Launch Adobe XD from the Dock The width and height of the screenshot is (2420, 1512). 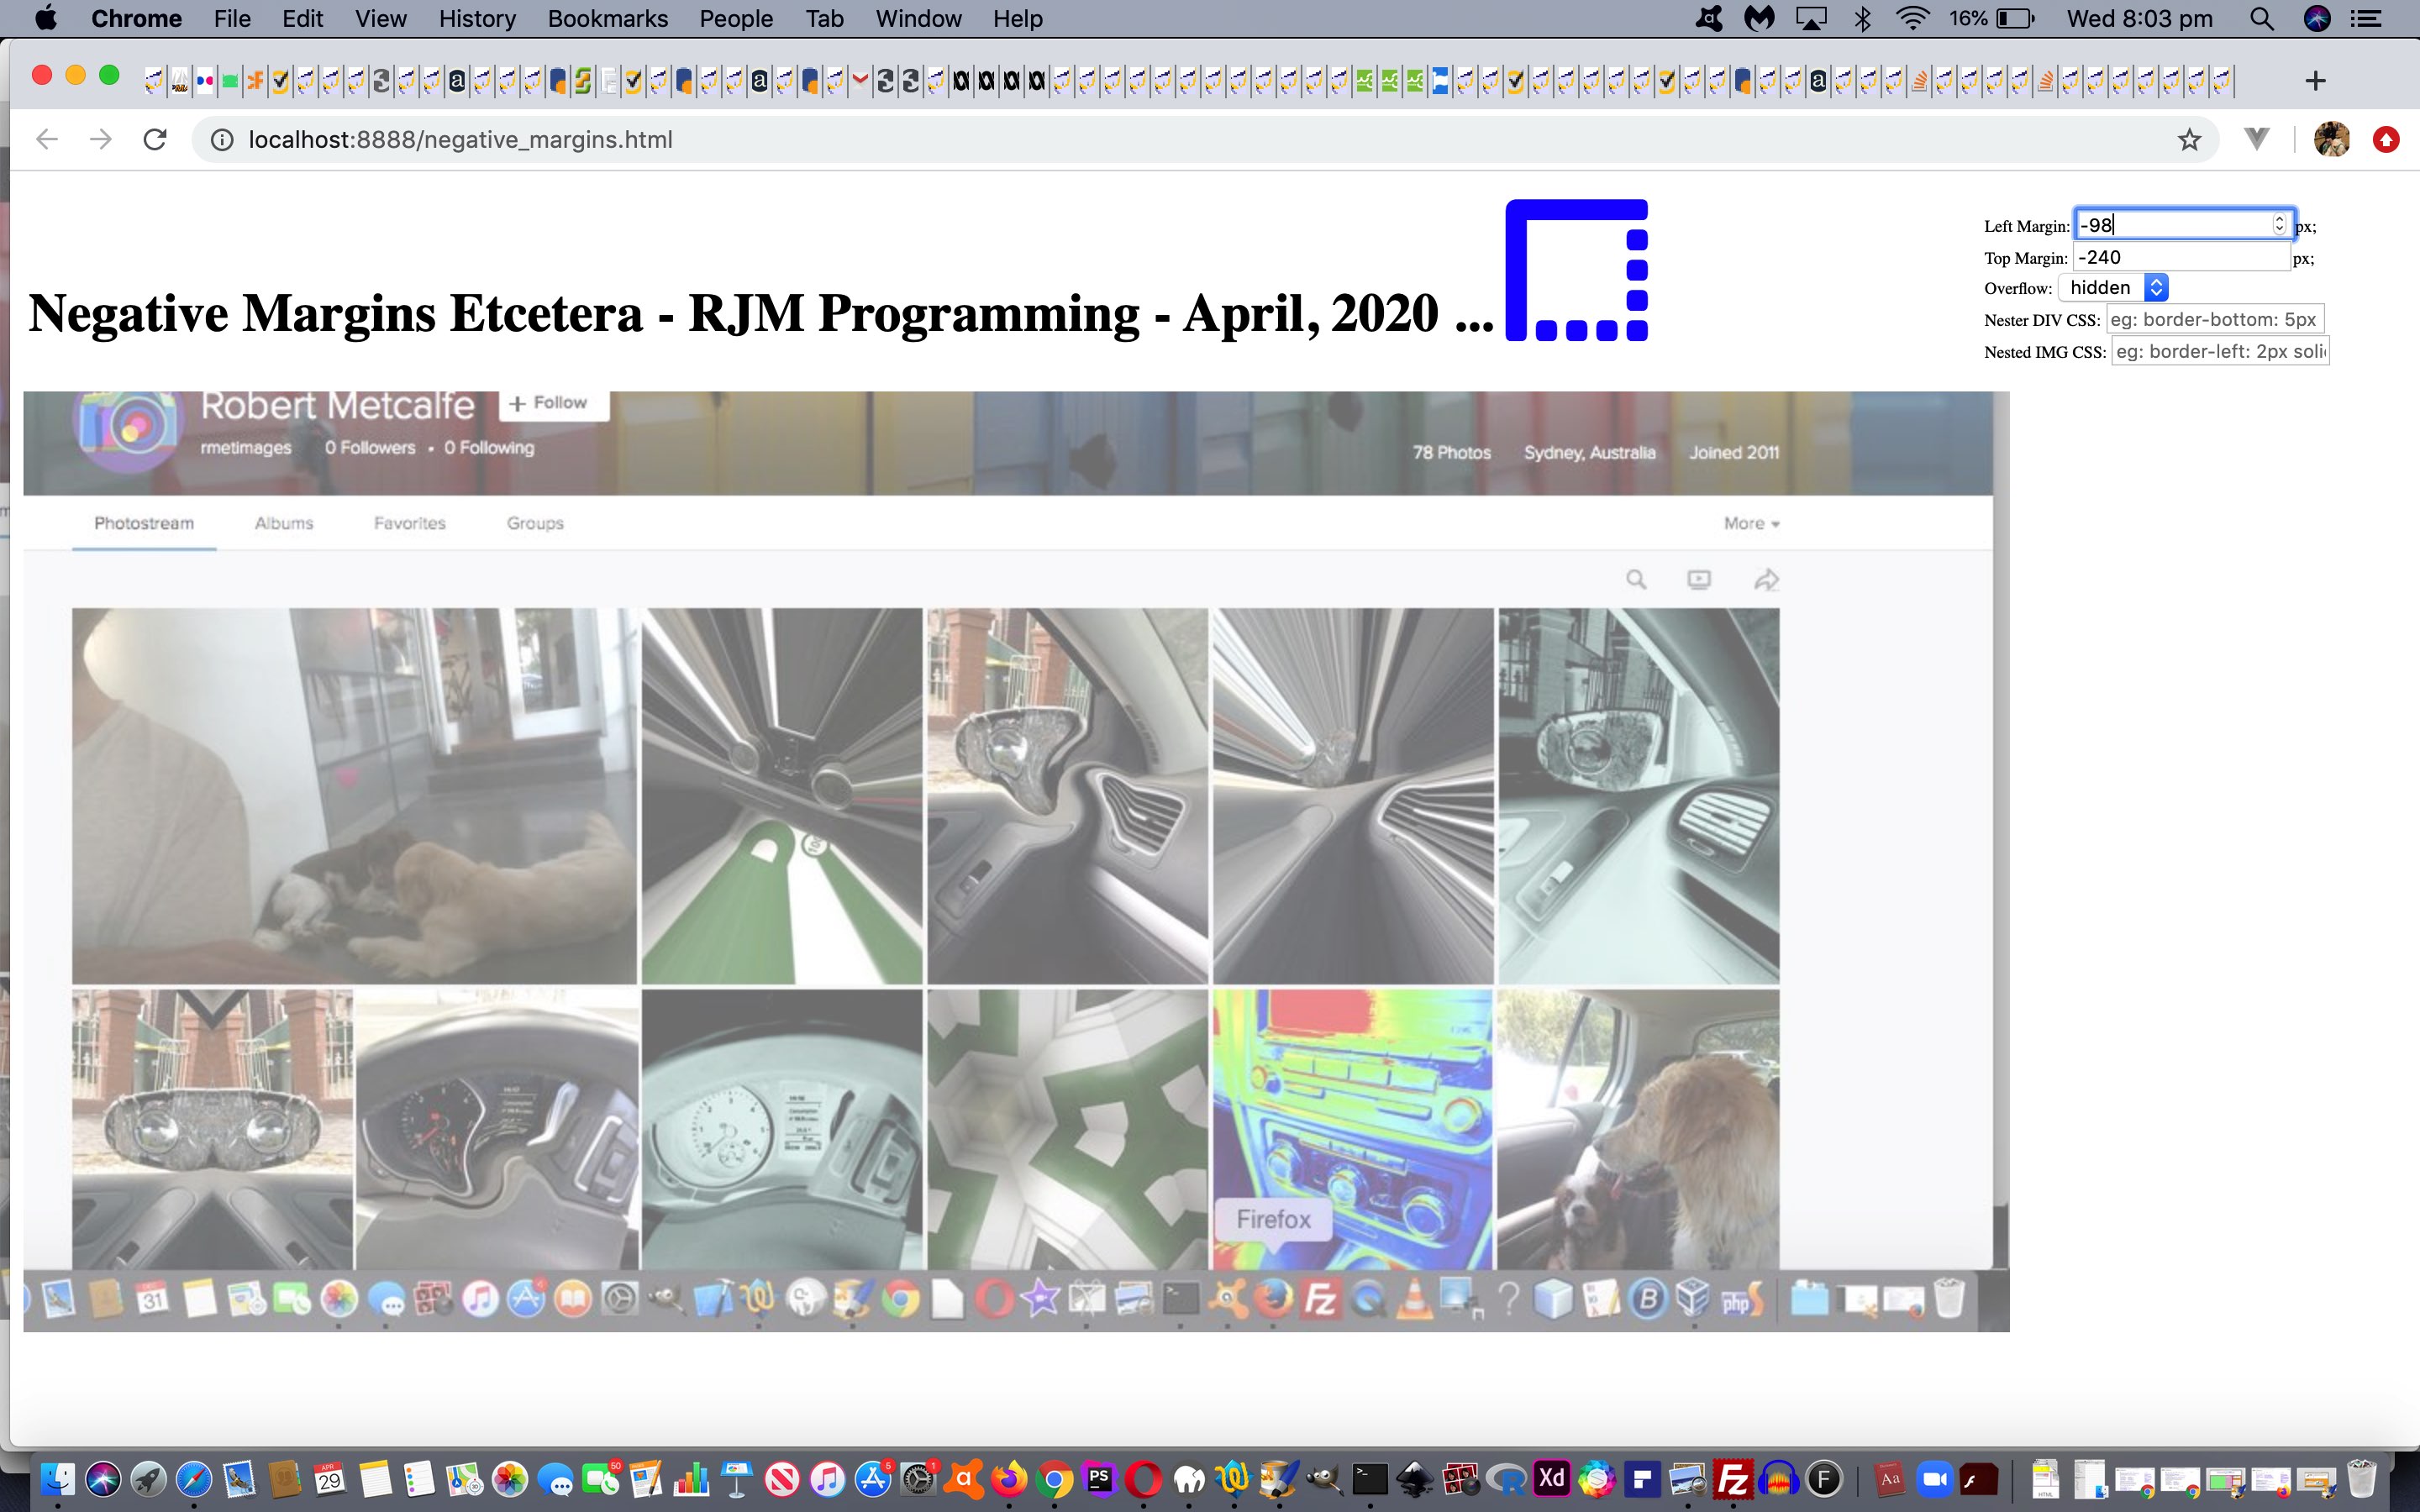pos(1552,1478)
